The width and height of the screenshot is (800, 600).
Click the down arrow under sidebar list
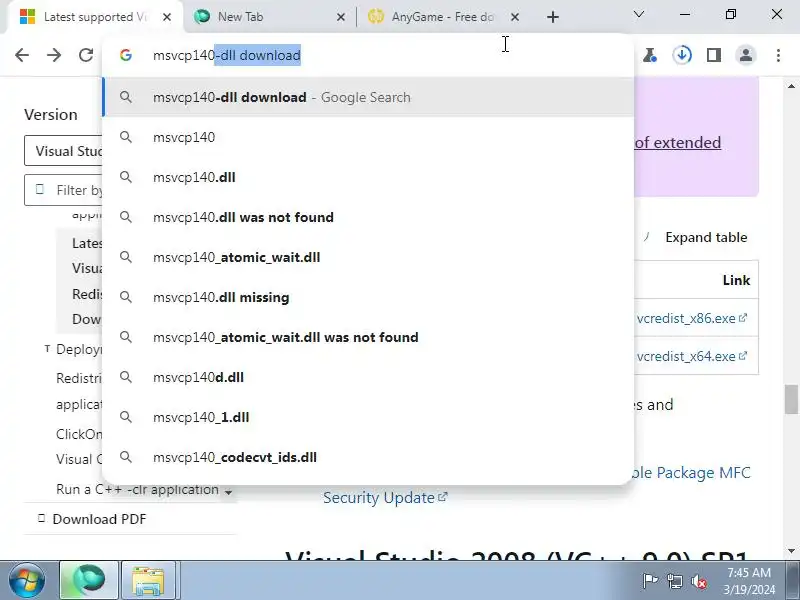pos(228,492)
